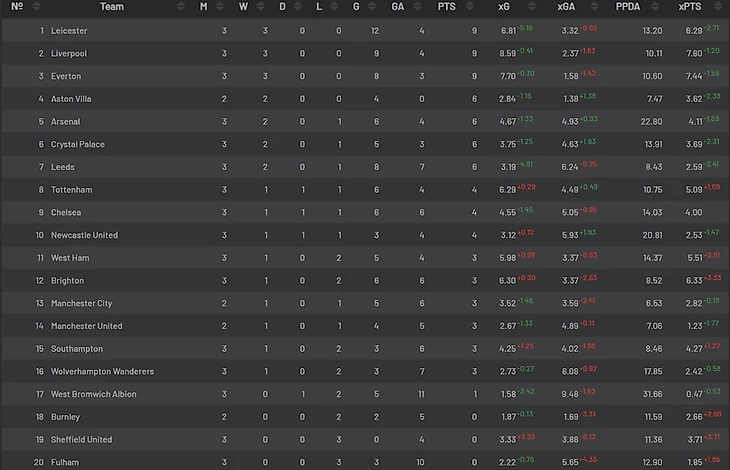
Task: Sort the table by the PTS column
Action: (x=445, y=7)
